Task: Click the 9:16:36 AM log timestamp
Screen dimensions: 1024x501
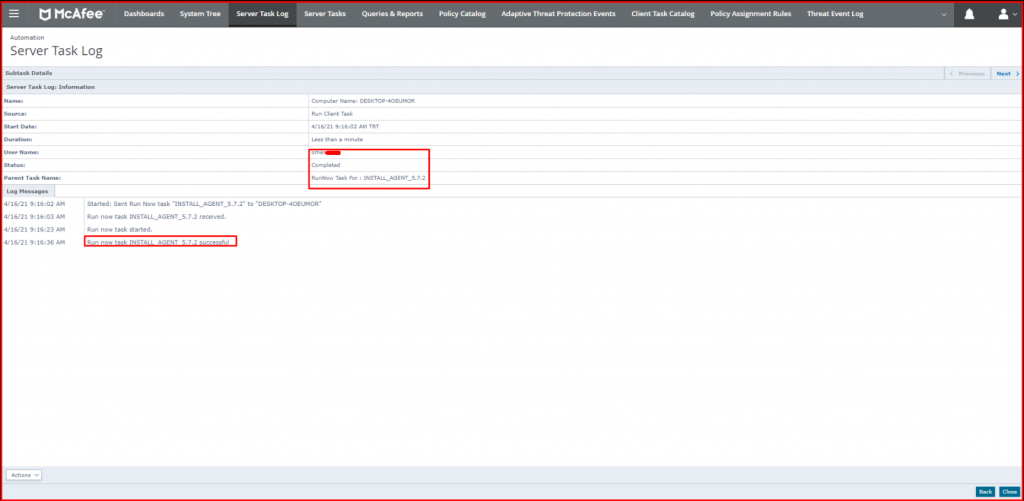Action: pyautogui.click(x=34, y=242)
